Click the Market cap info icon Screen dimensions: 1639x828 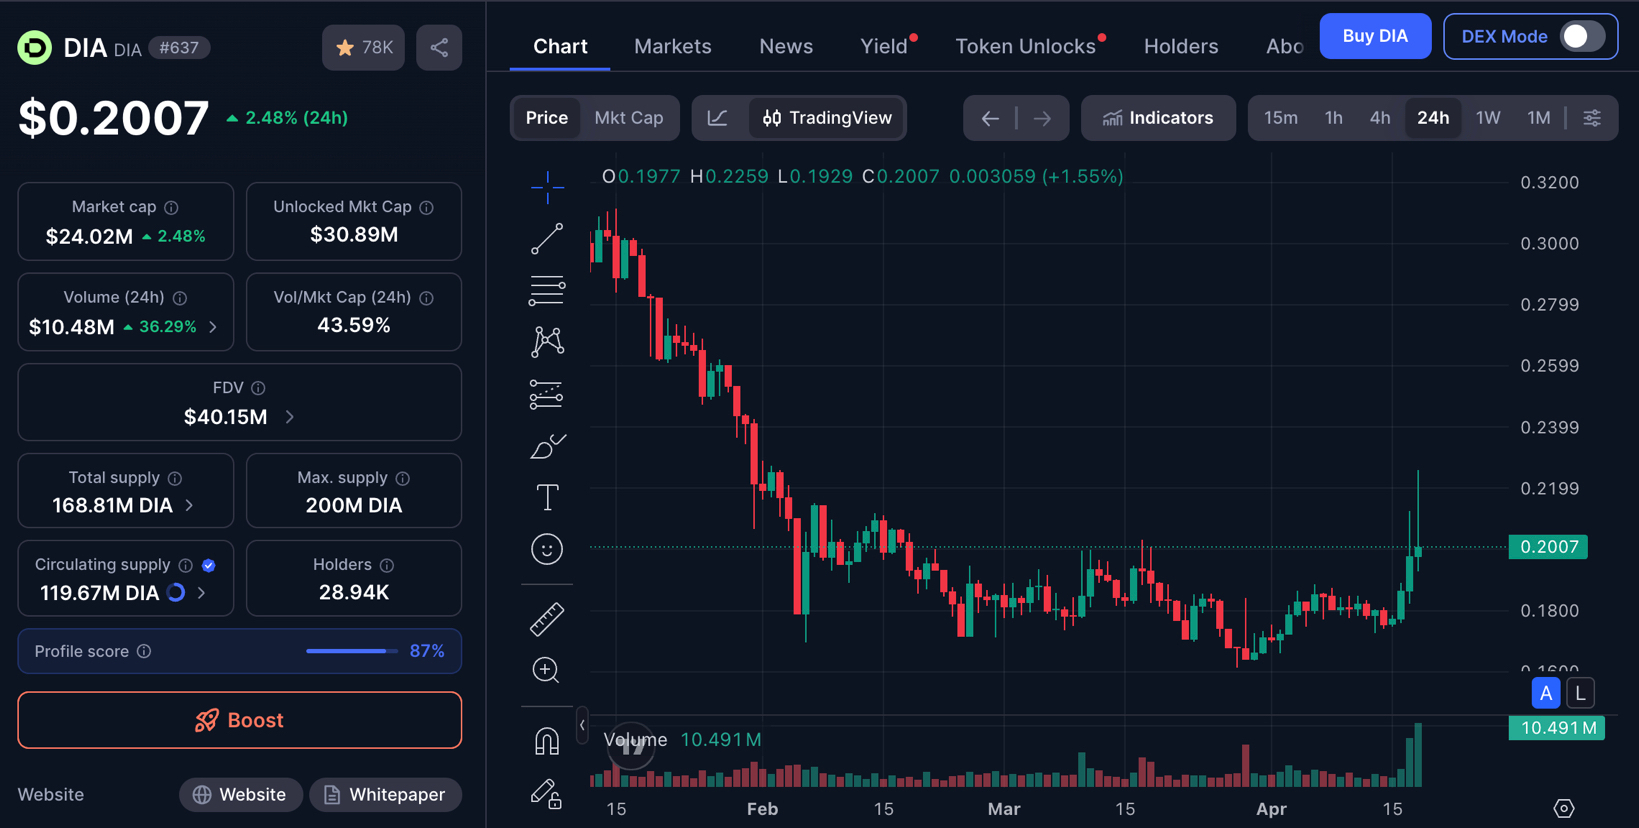point(172,207)
